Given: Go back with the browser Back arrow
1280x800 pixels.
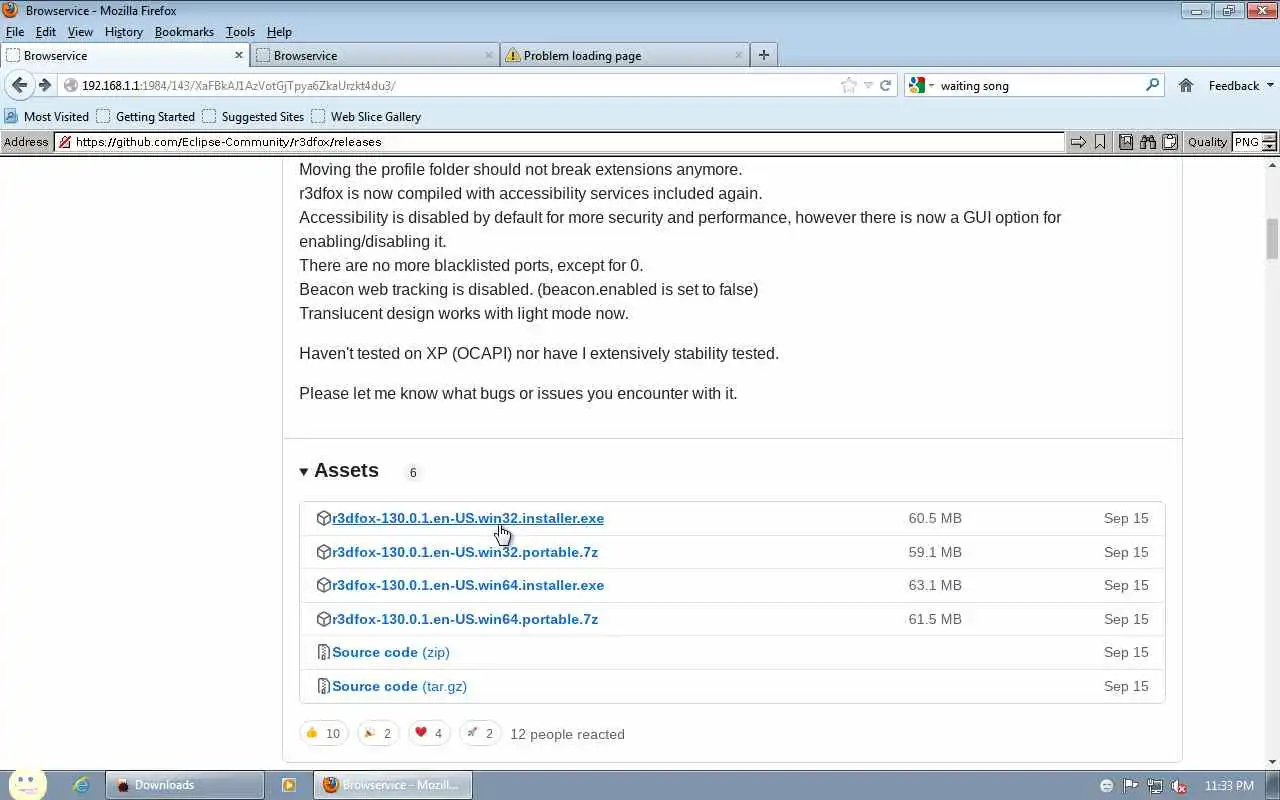Looking at the screenshot, I should (x=19, y=85).
